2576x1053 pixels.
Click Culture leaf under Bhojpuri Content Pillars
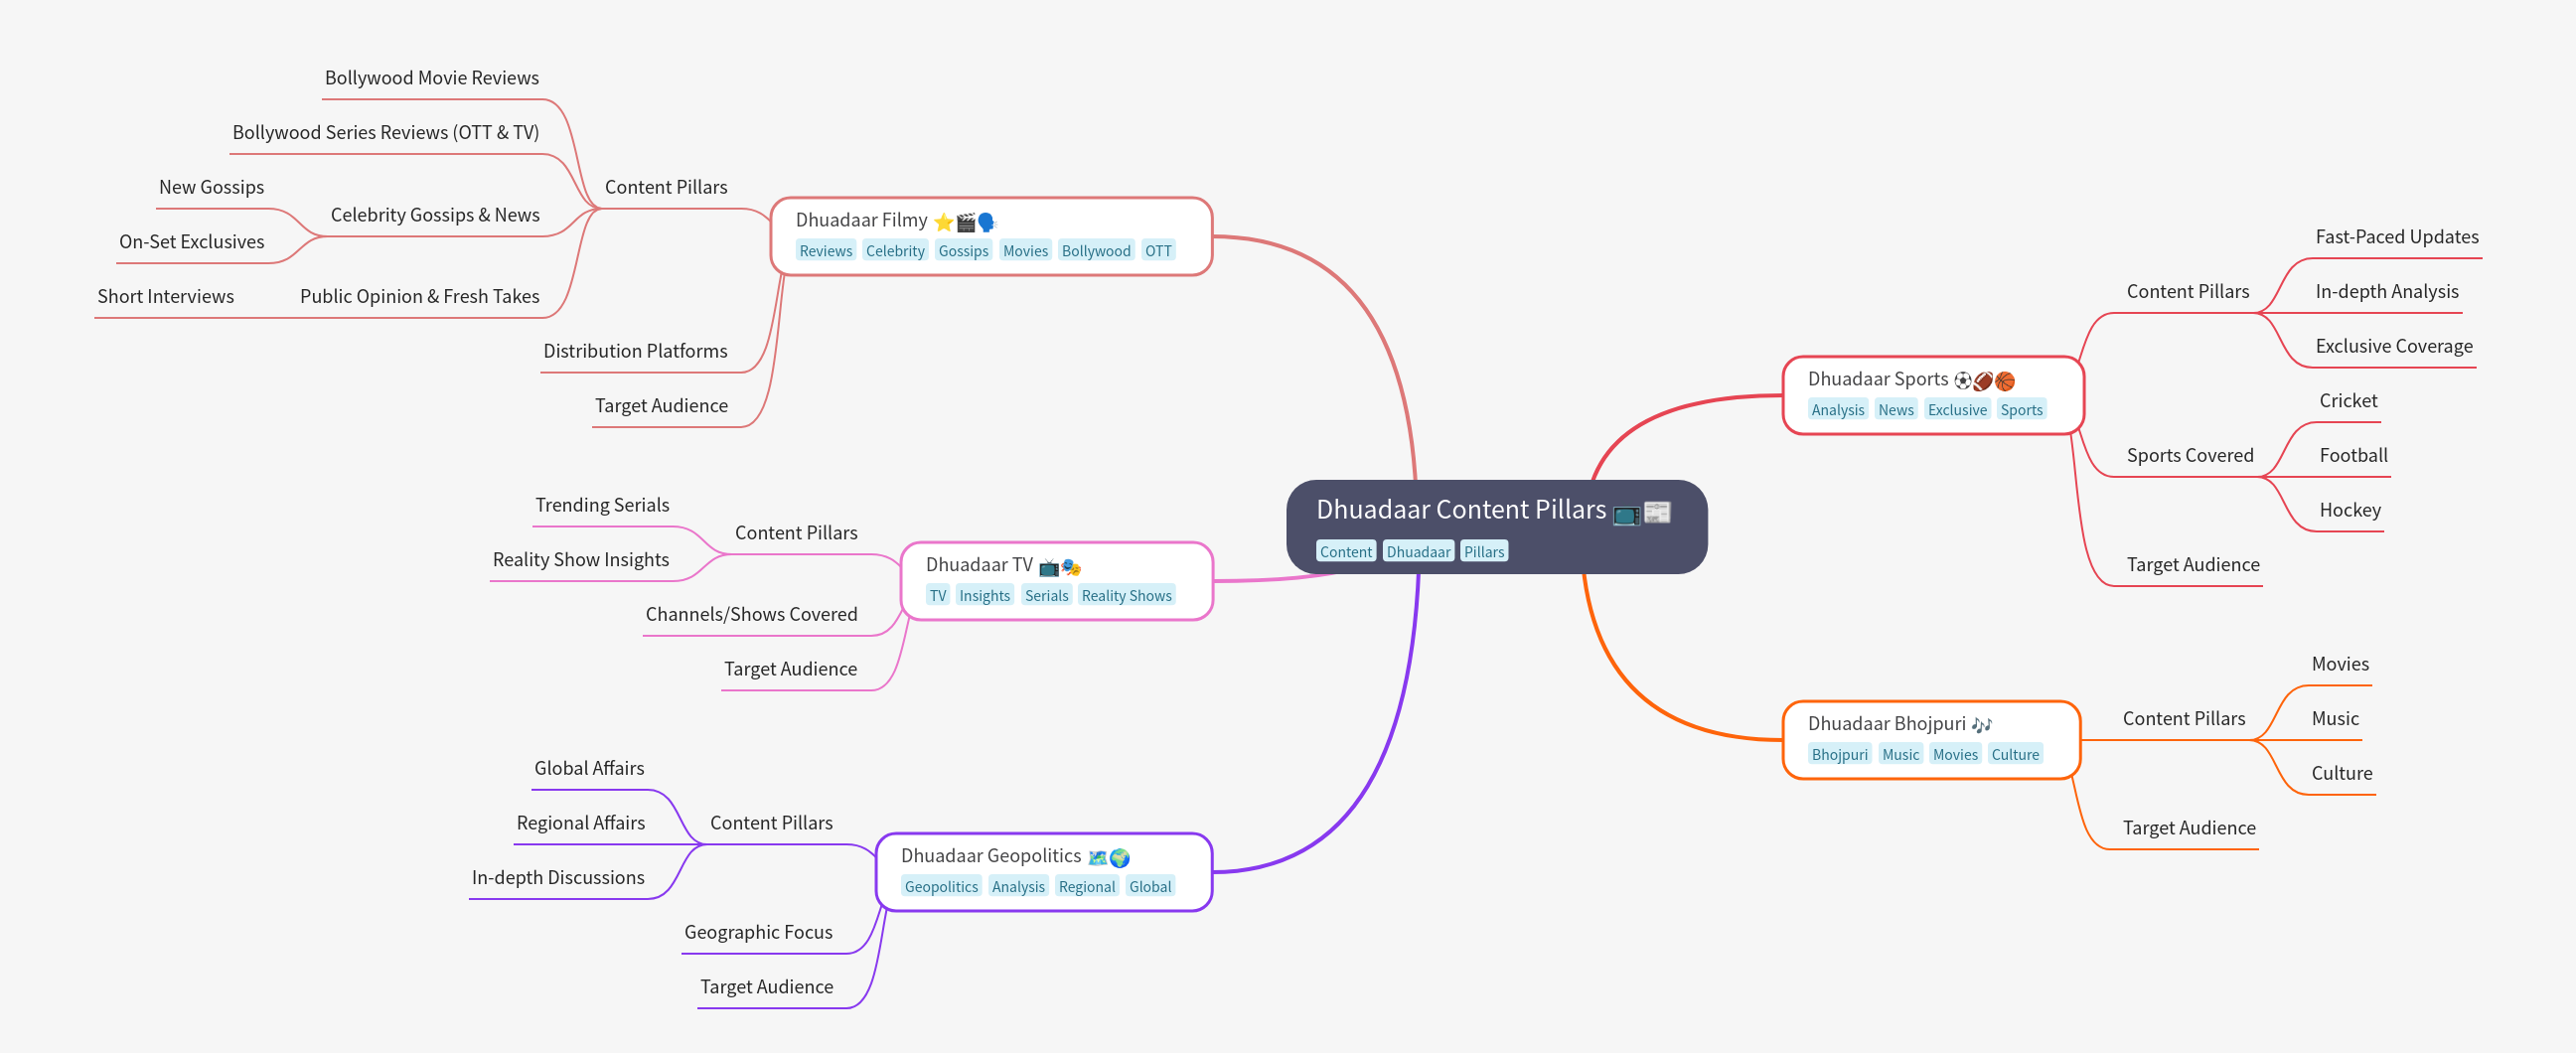(x=2340, y=773)
